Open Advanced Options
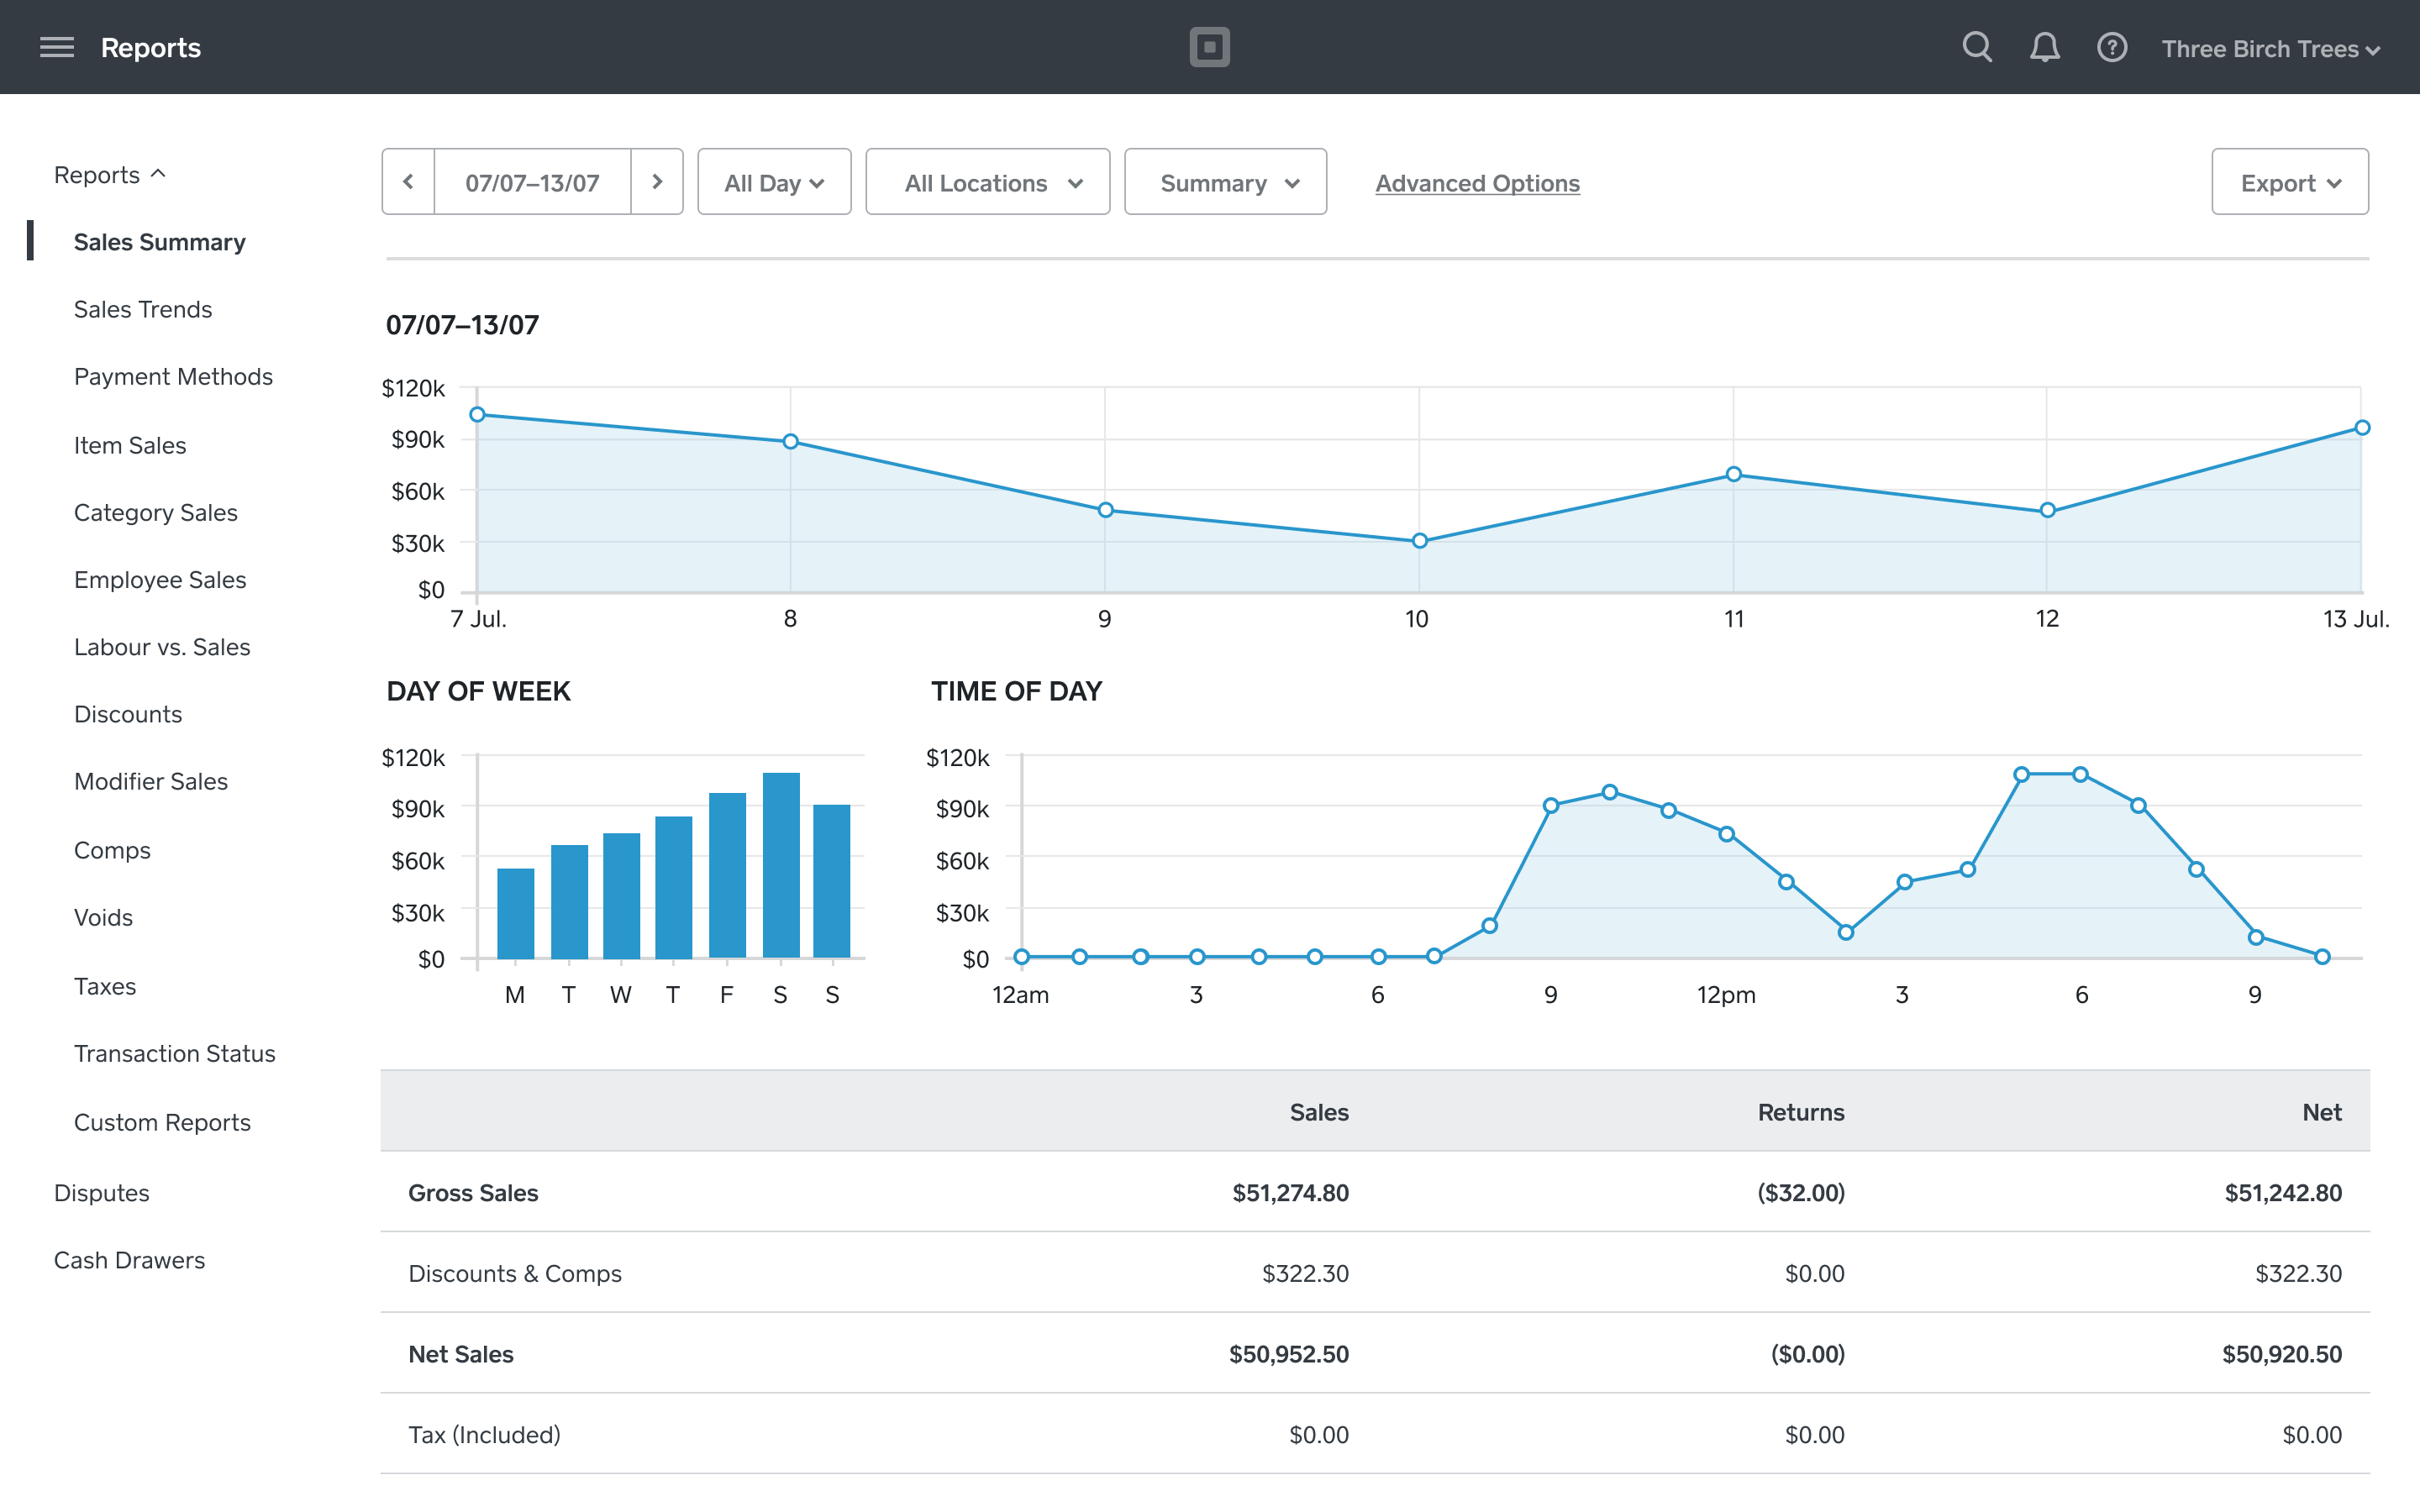This screenshot has width=2420, height=1512. point(1477,183)
